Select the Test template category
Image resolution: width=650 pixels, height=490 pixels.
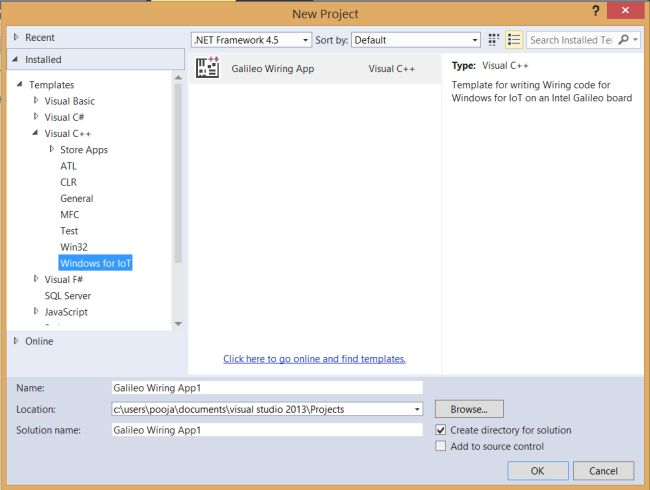69,230
